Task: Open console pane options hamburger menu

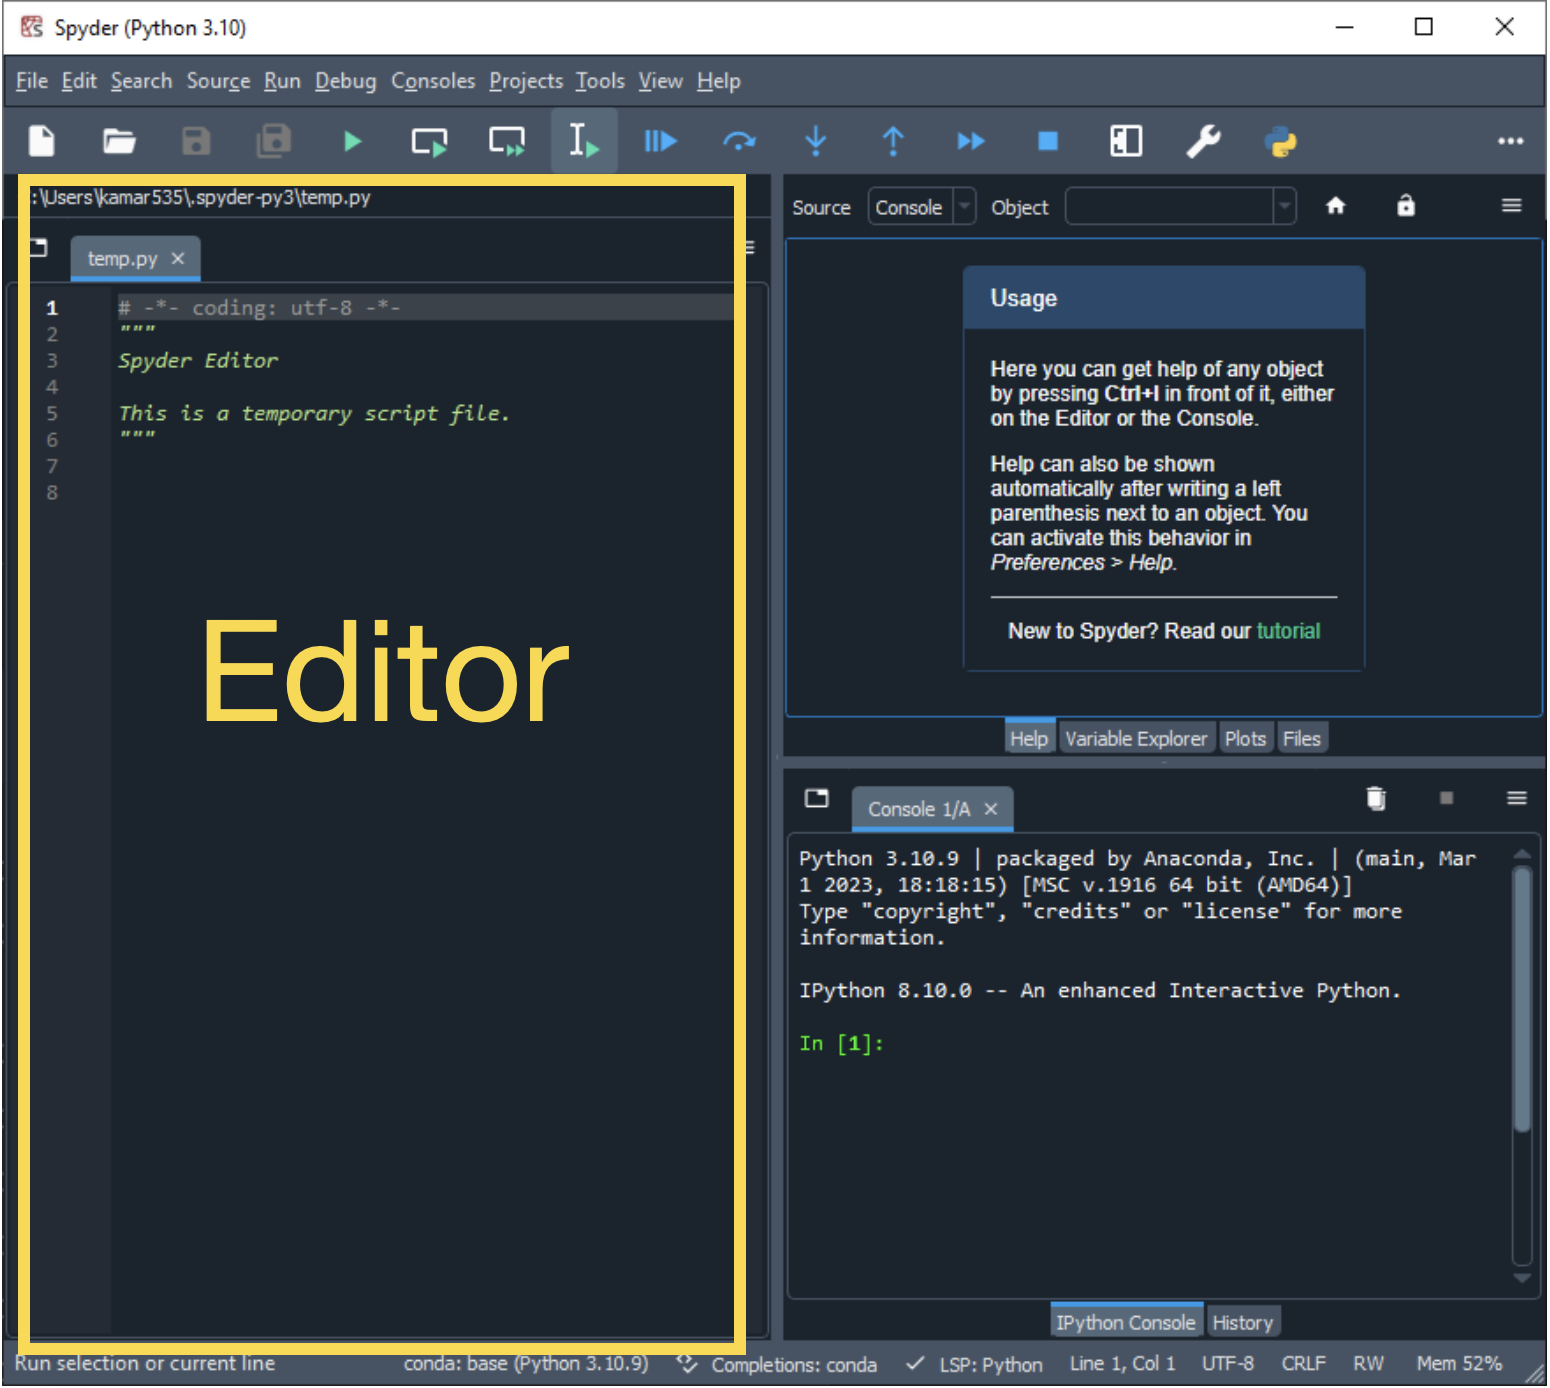Action: 1517,798
